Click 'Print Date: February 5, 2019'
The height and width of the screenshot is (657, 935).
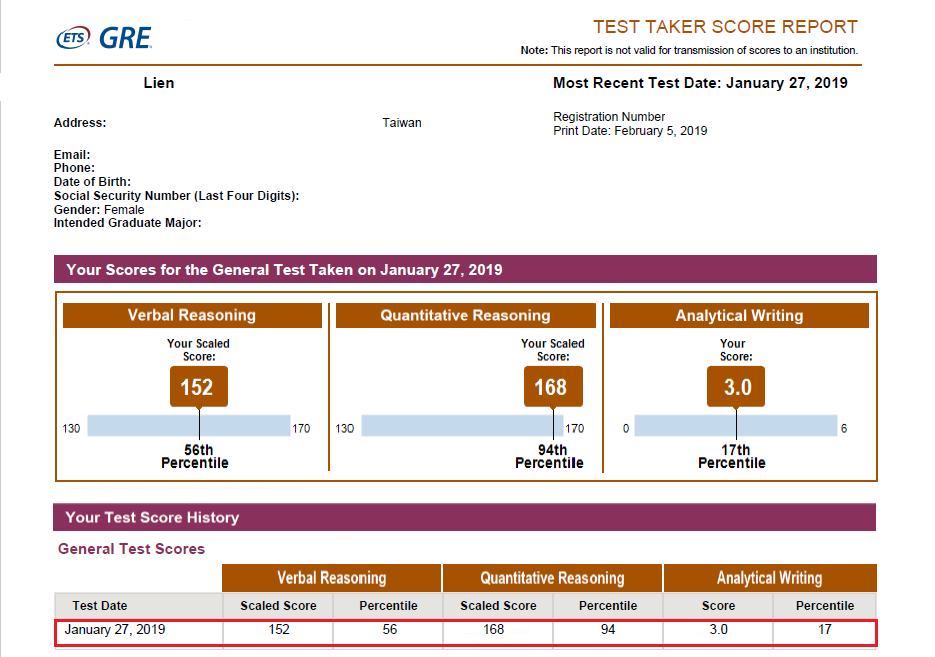(630, 131)
